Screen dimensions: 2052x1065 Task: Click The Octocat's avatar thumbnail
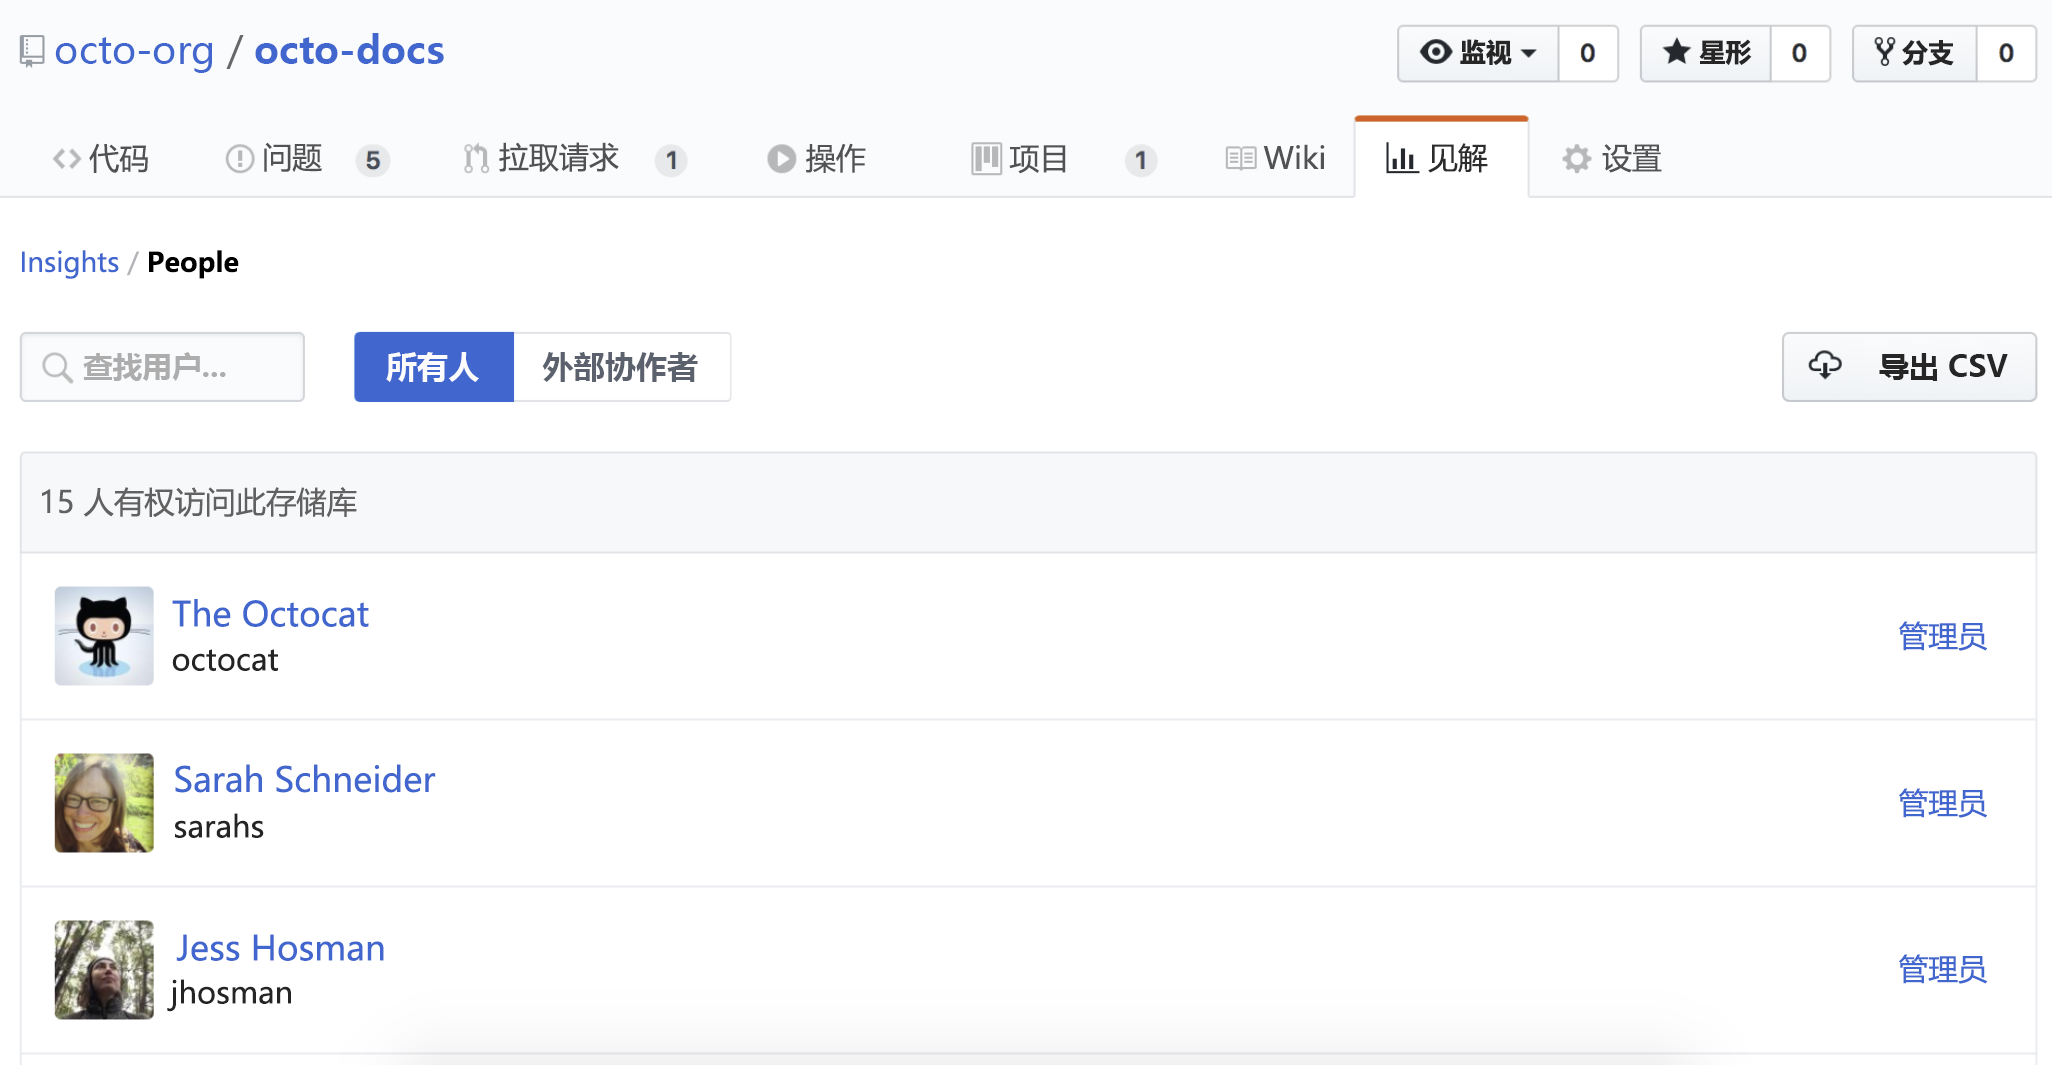pyautogui.click(x=103, y=636)
